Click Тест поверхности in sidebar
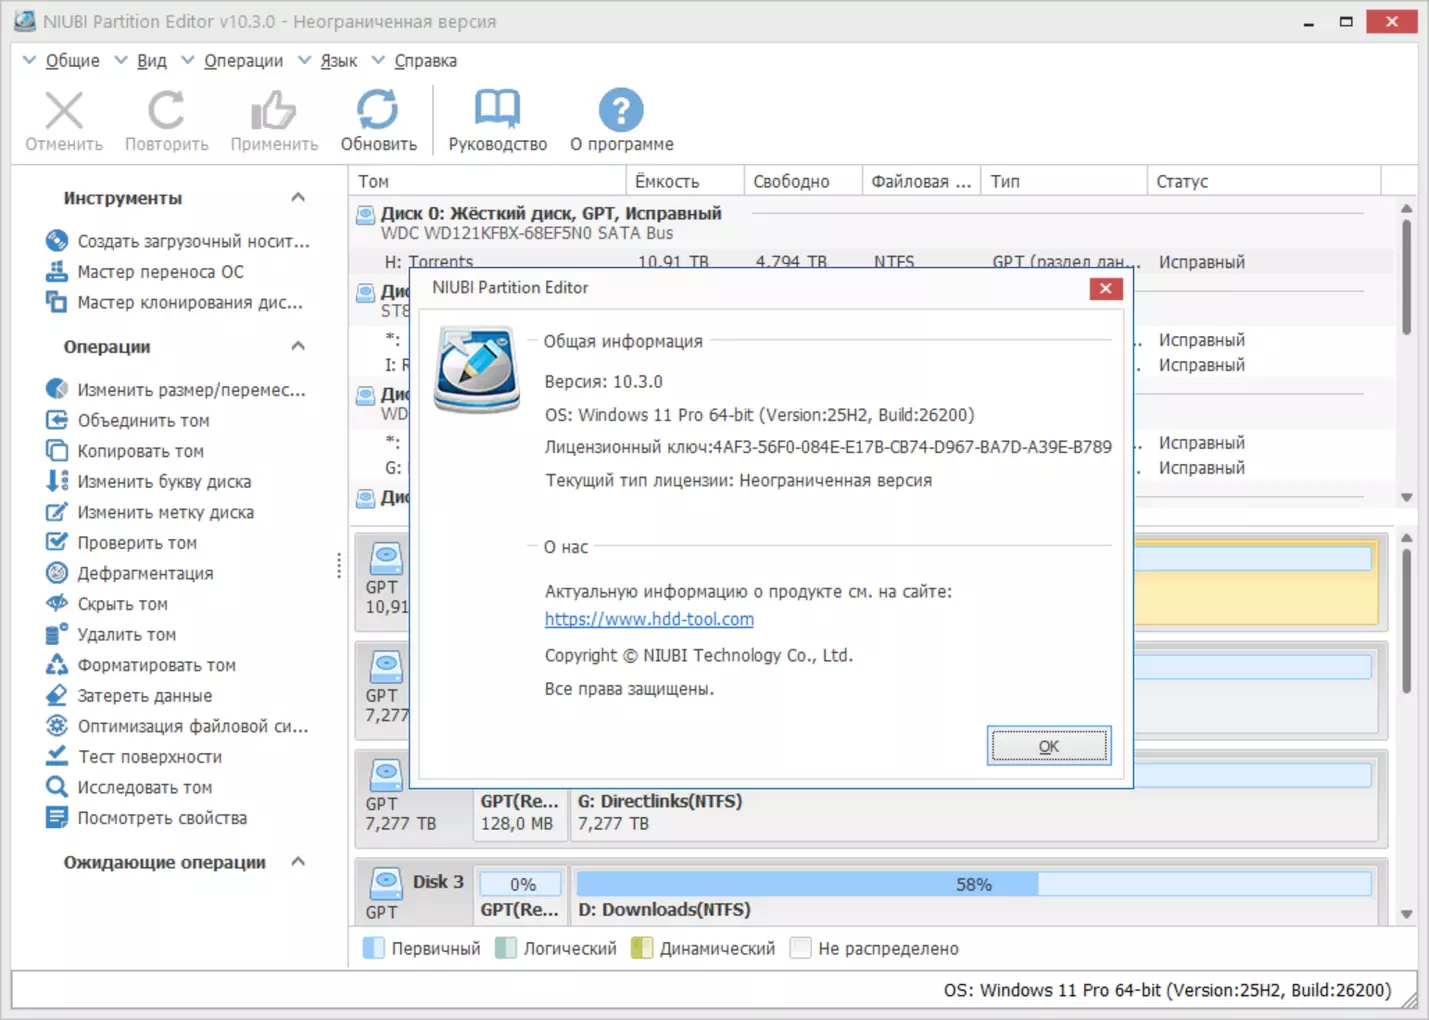 point(150,757)
